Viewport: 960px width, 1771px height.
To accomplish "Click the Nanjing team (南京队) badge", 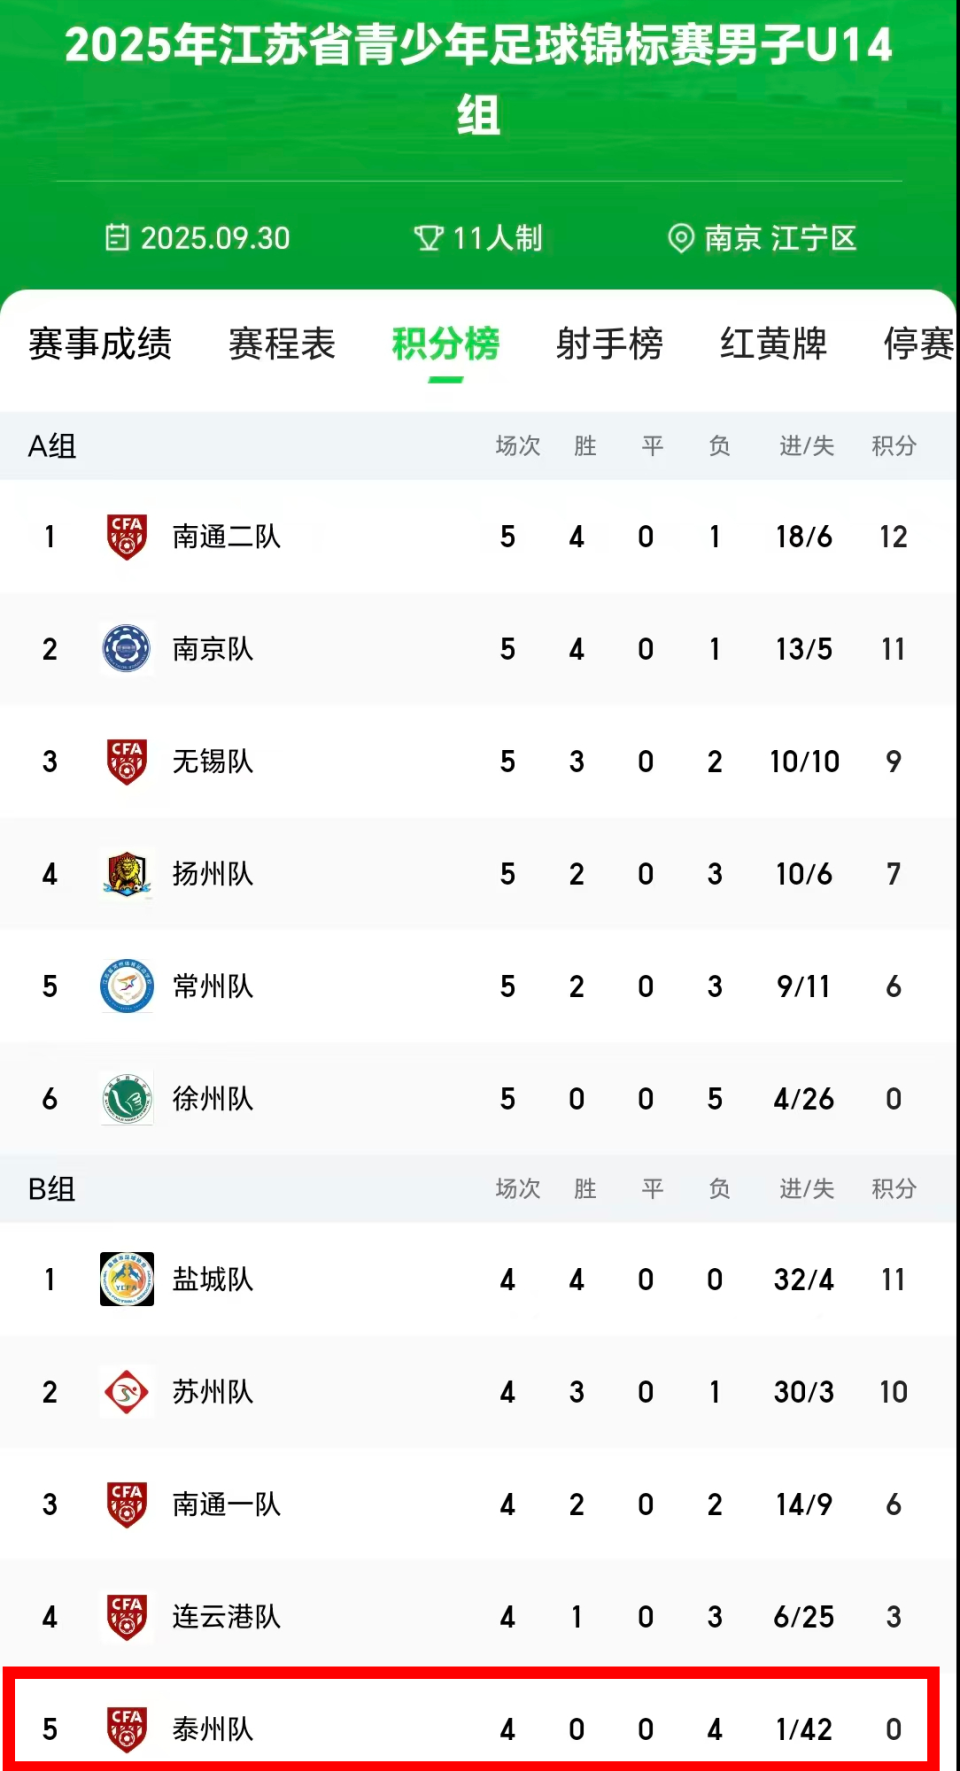I will click(127, 649).
